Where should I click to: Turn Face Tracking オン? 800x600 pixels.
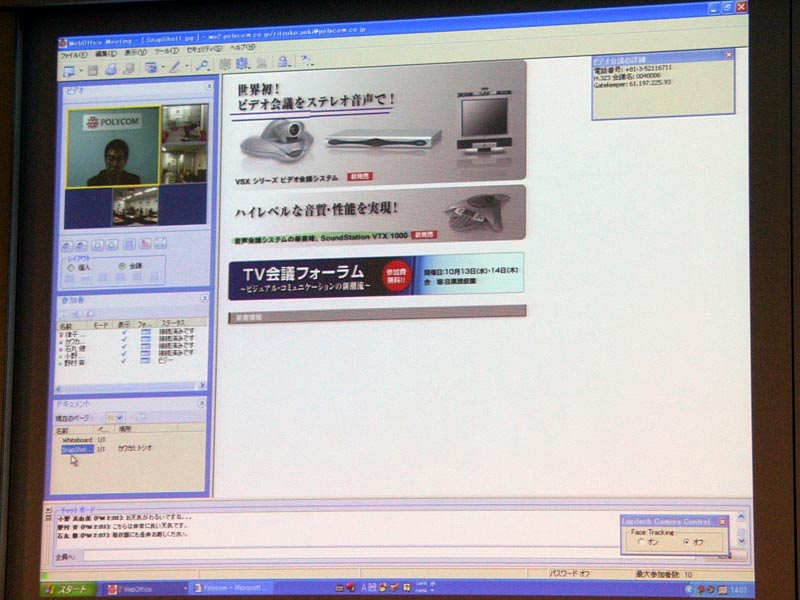(641, 542)
